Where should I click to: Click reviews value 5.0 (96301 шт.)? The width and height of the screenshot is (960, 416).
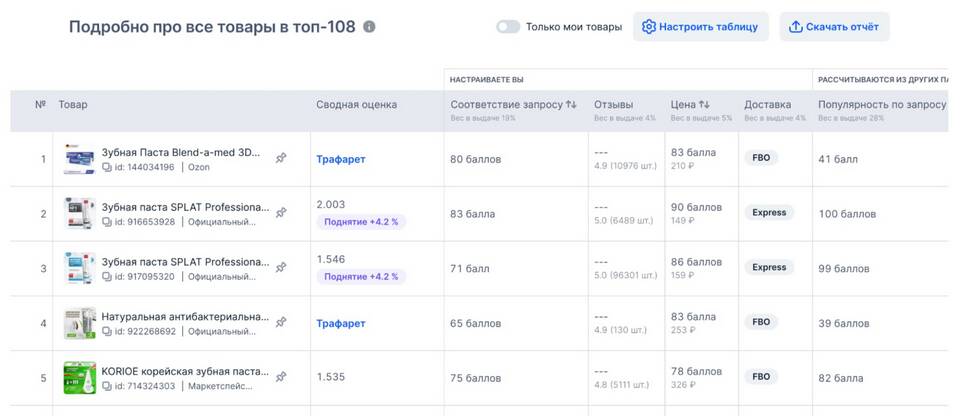tap(625, 276)
